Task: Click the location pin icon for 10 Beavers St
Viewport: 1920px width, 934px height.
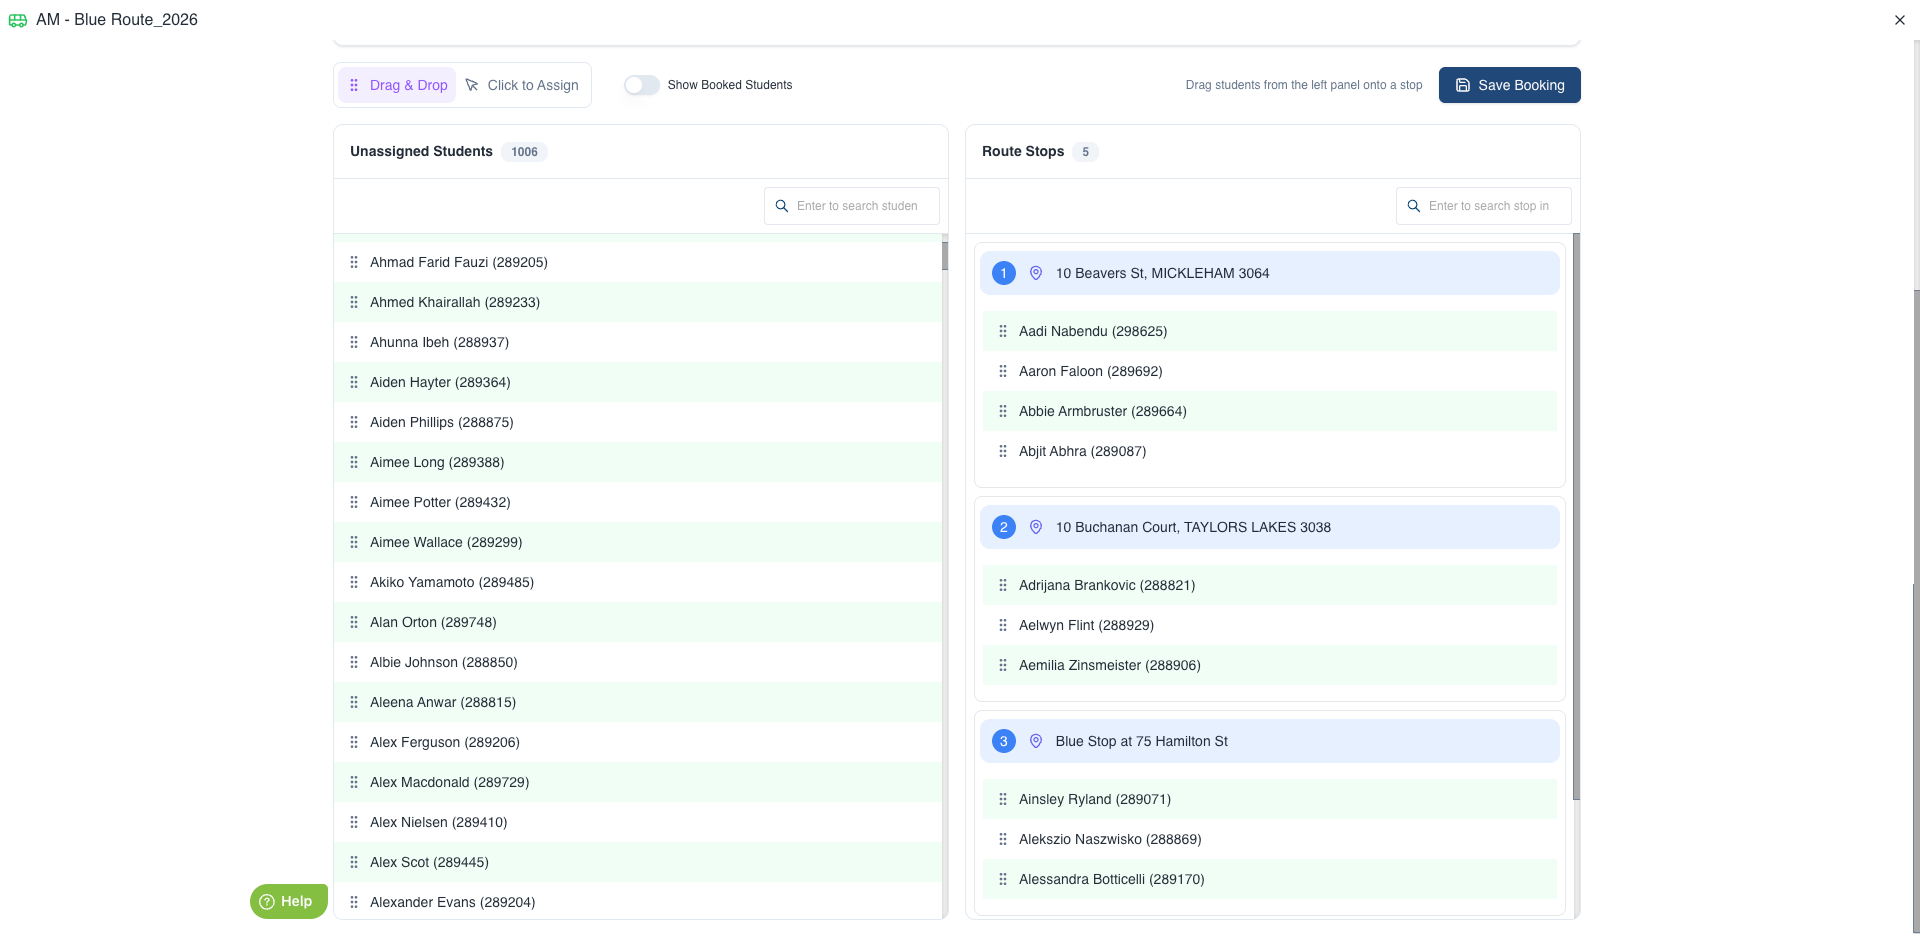Action: [x=1036, y=273]
